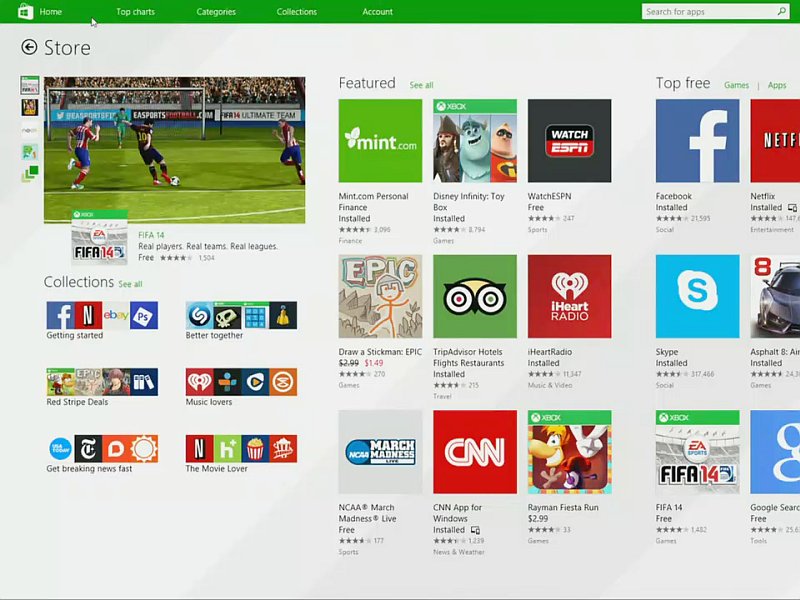The image size is (800, 600).
Task: Open the Google Search tile
Action: pos(775,452)
